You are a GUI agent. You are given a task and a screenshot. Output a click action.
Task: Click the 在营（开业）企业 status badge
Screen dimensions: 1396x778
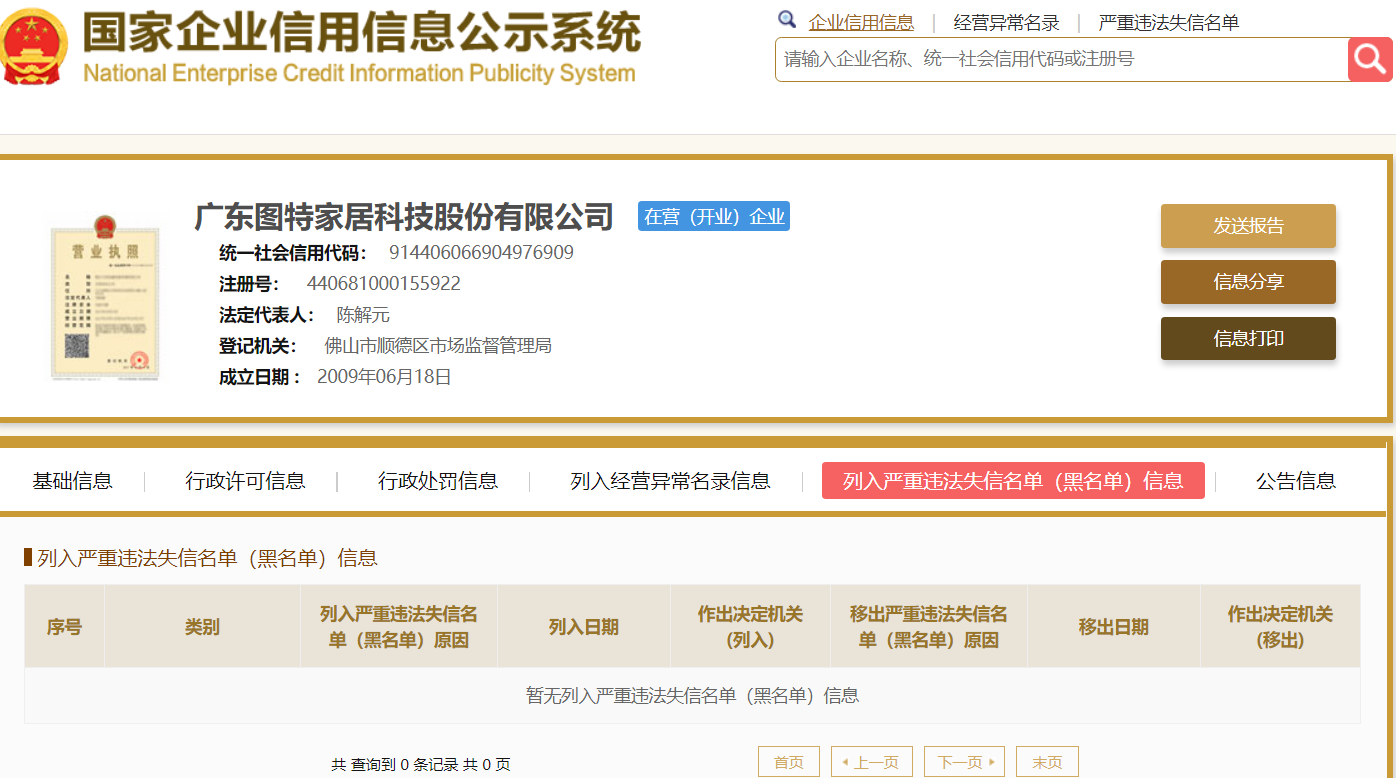tap(714, 216)
